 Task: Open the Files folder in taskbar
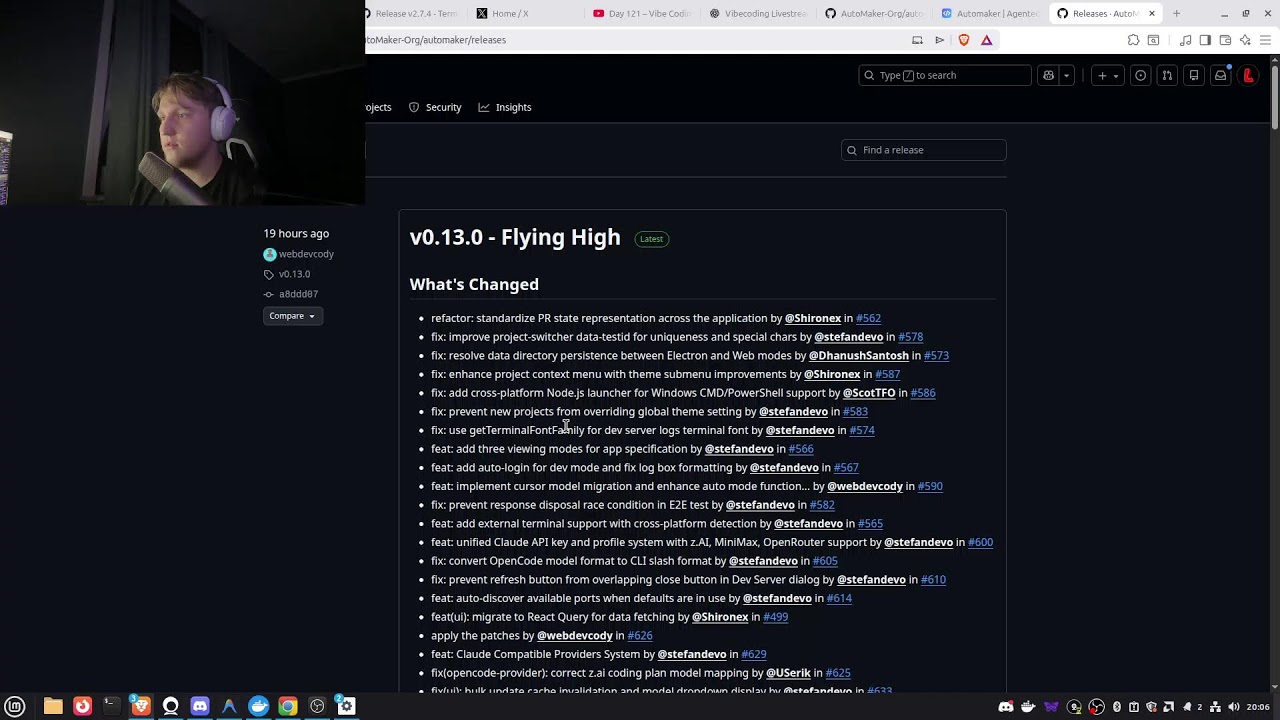point(53,706)
